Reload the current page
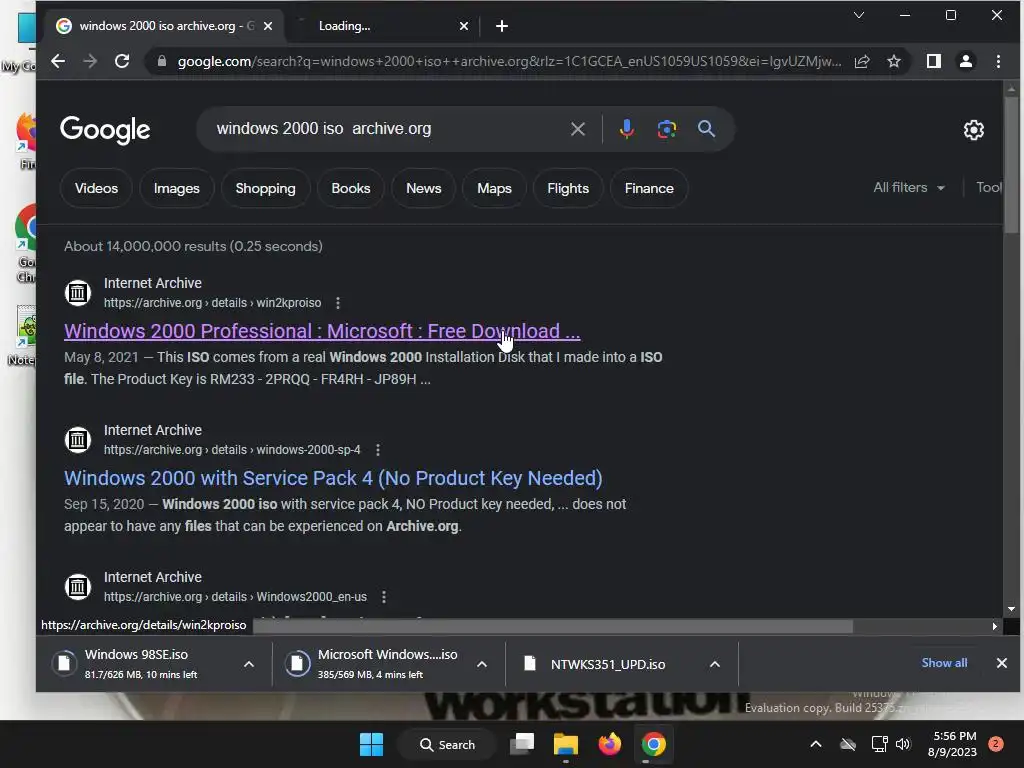 (x=122, y=61)
